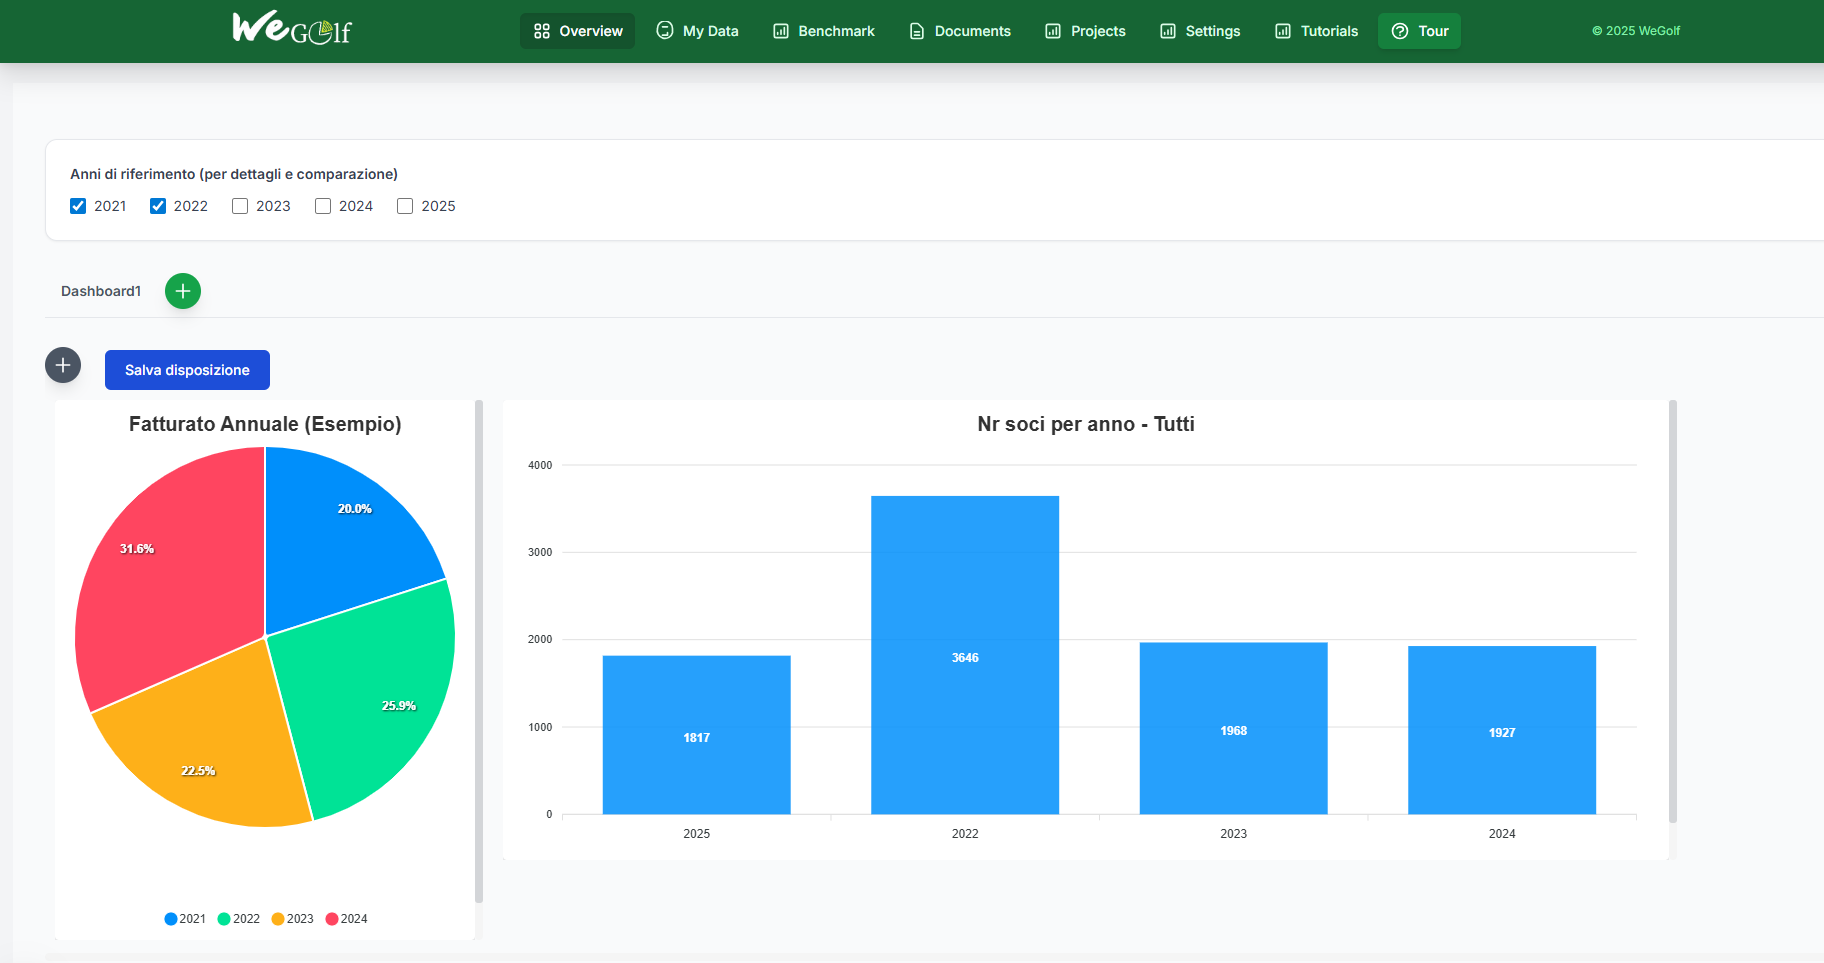
Task: Toggle the 2024 year checkbox
Action: [323, 206]
